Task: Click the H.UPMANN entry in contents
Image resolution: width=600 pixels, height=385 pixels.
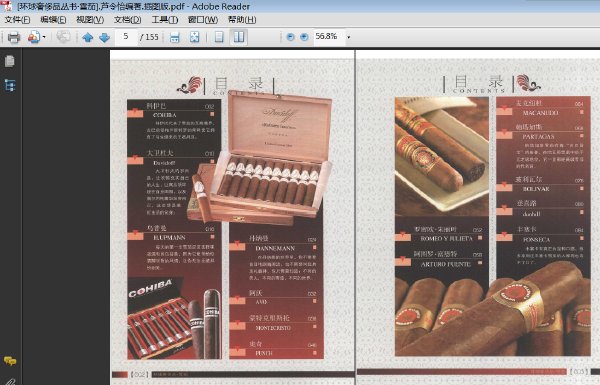Action: (169, 238)
